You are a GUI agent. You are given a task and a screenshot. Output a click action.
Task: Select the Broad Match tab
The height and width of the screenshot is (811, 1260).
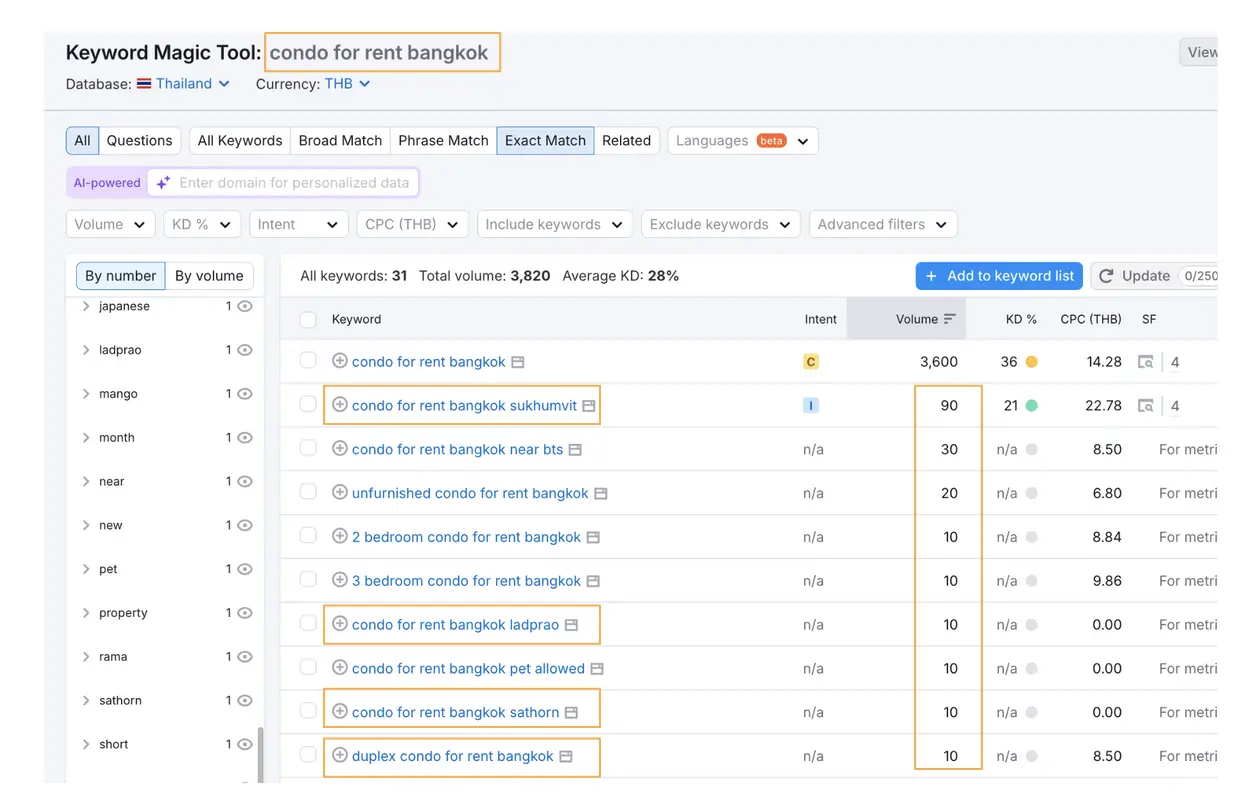(340, 141)
